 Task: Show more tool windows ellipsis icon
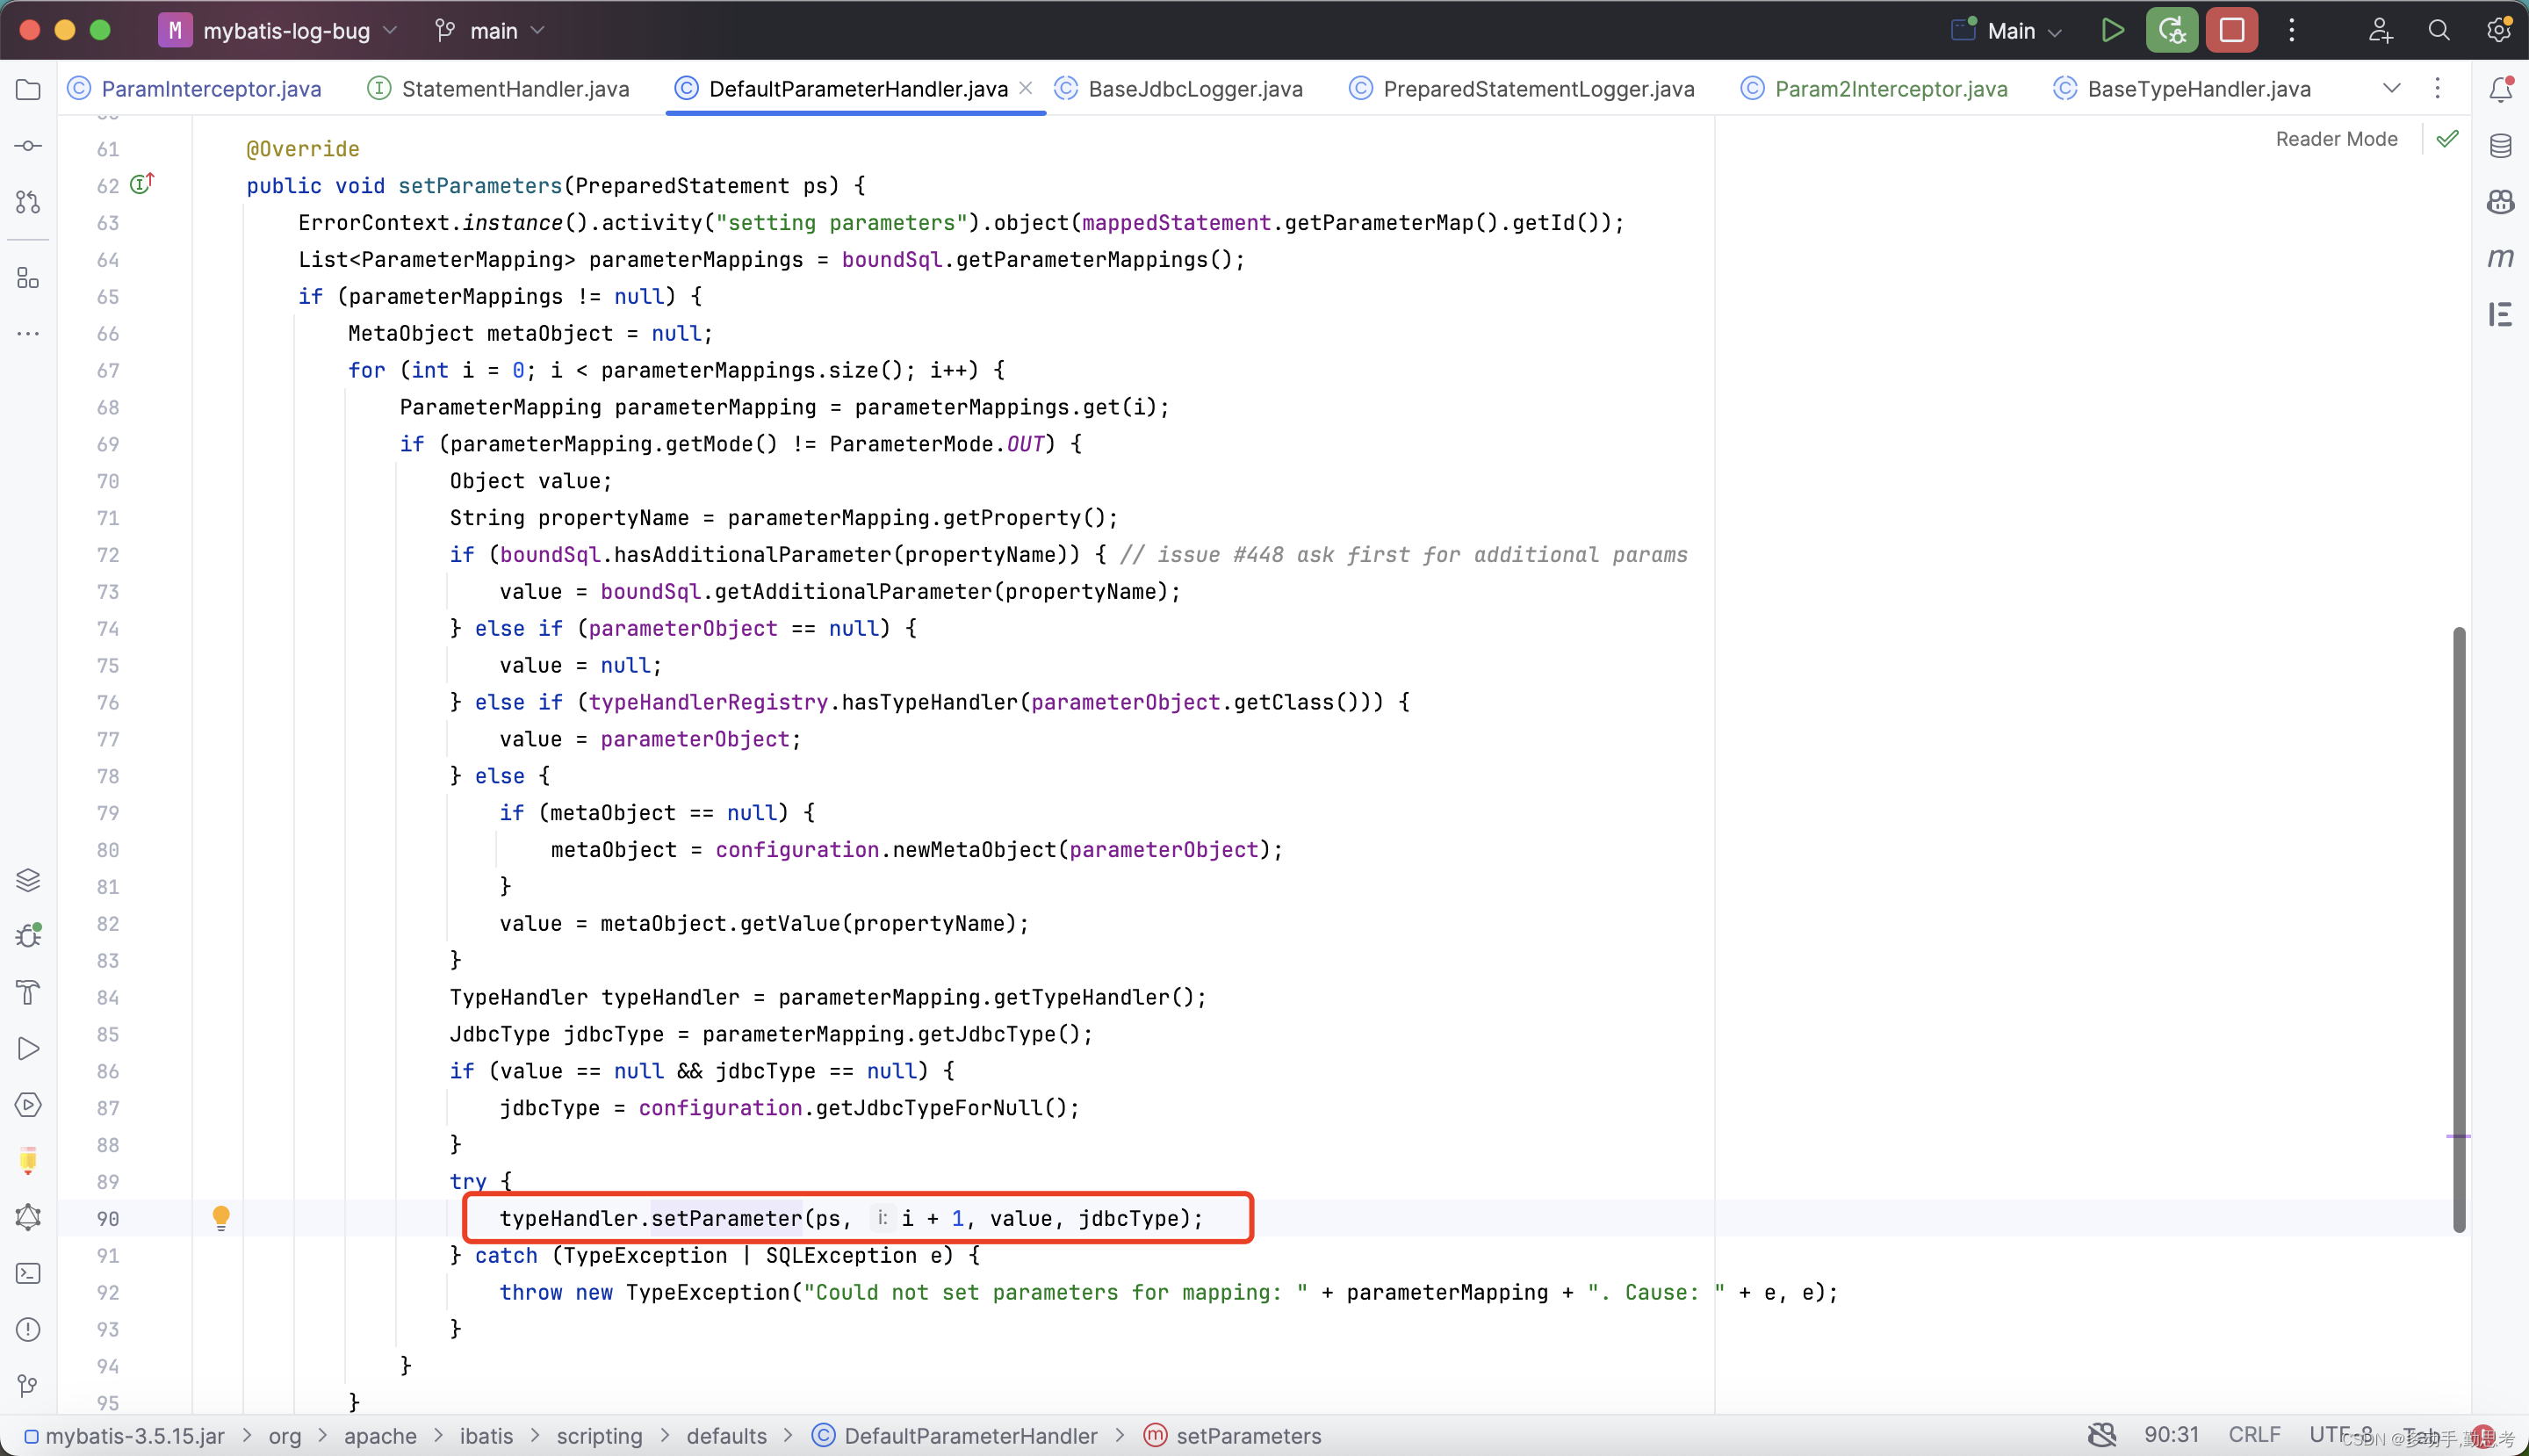click(x=28, y=334)
